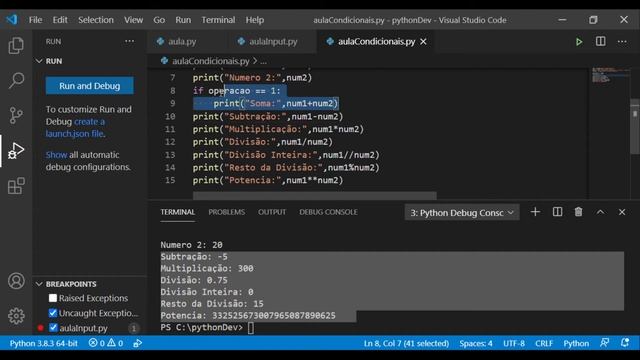Image resolution: width=640 pixels, height=360 pixels.
Task: Click the editor vertical scrollbar
Action: [x=635, y=127]
